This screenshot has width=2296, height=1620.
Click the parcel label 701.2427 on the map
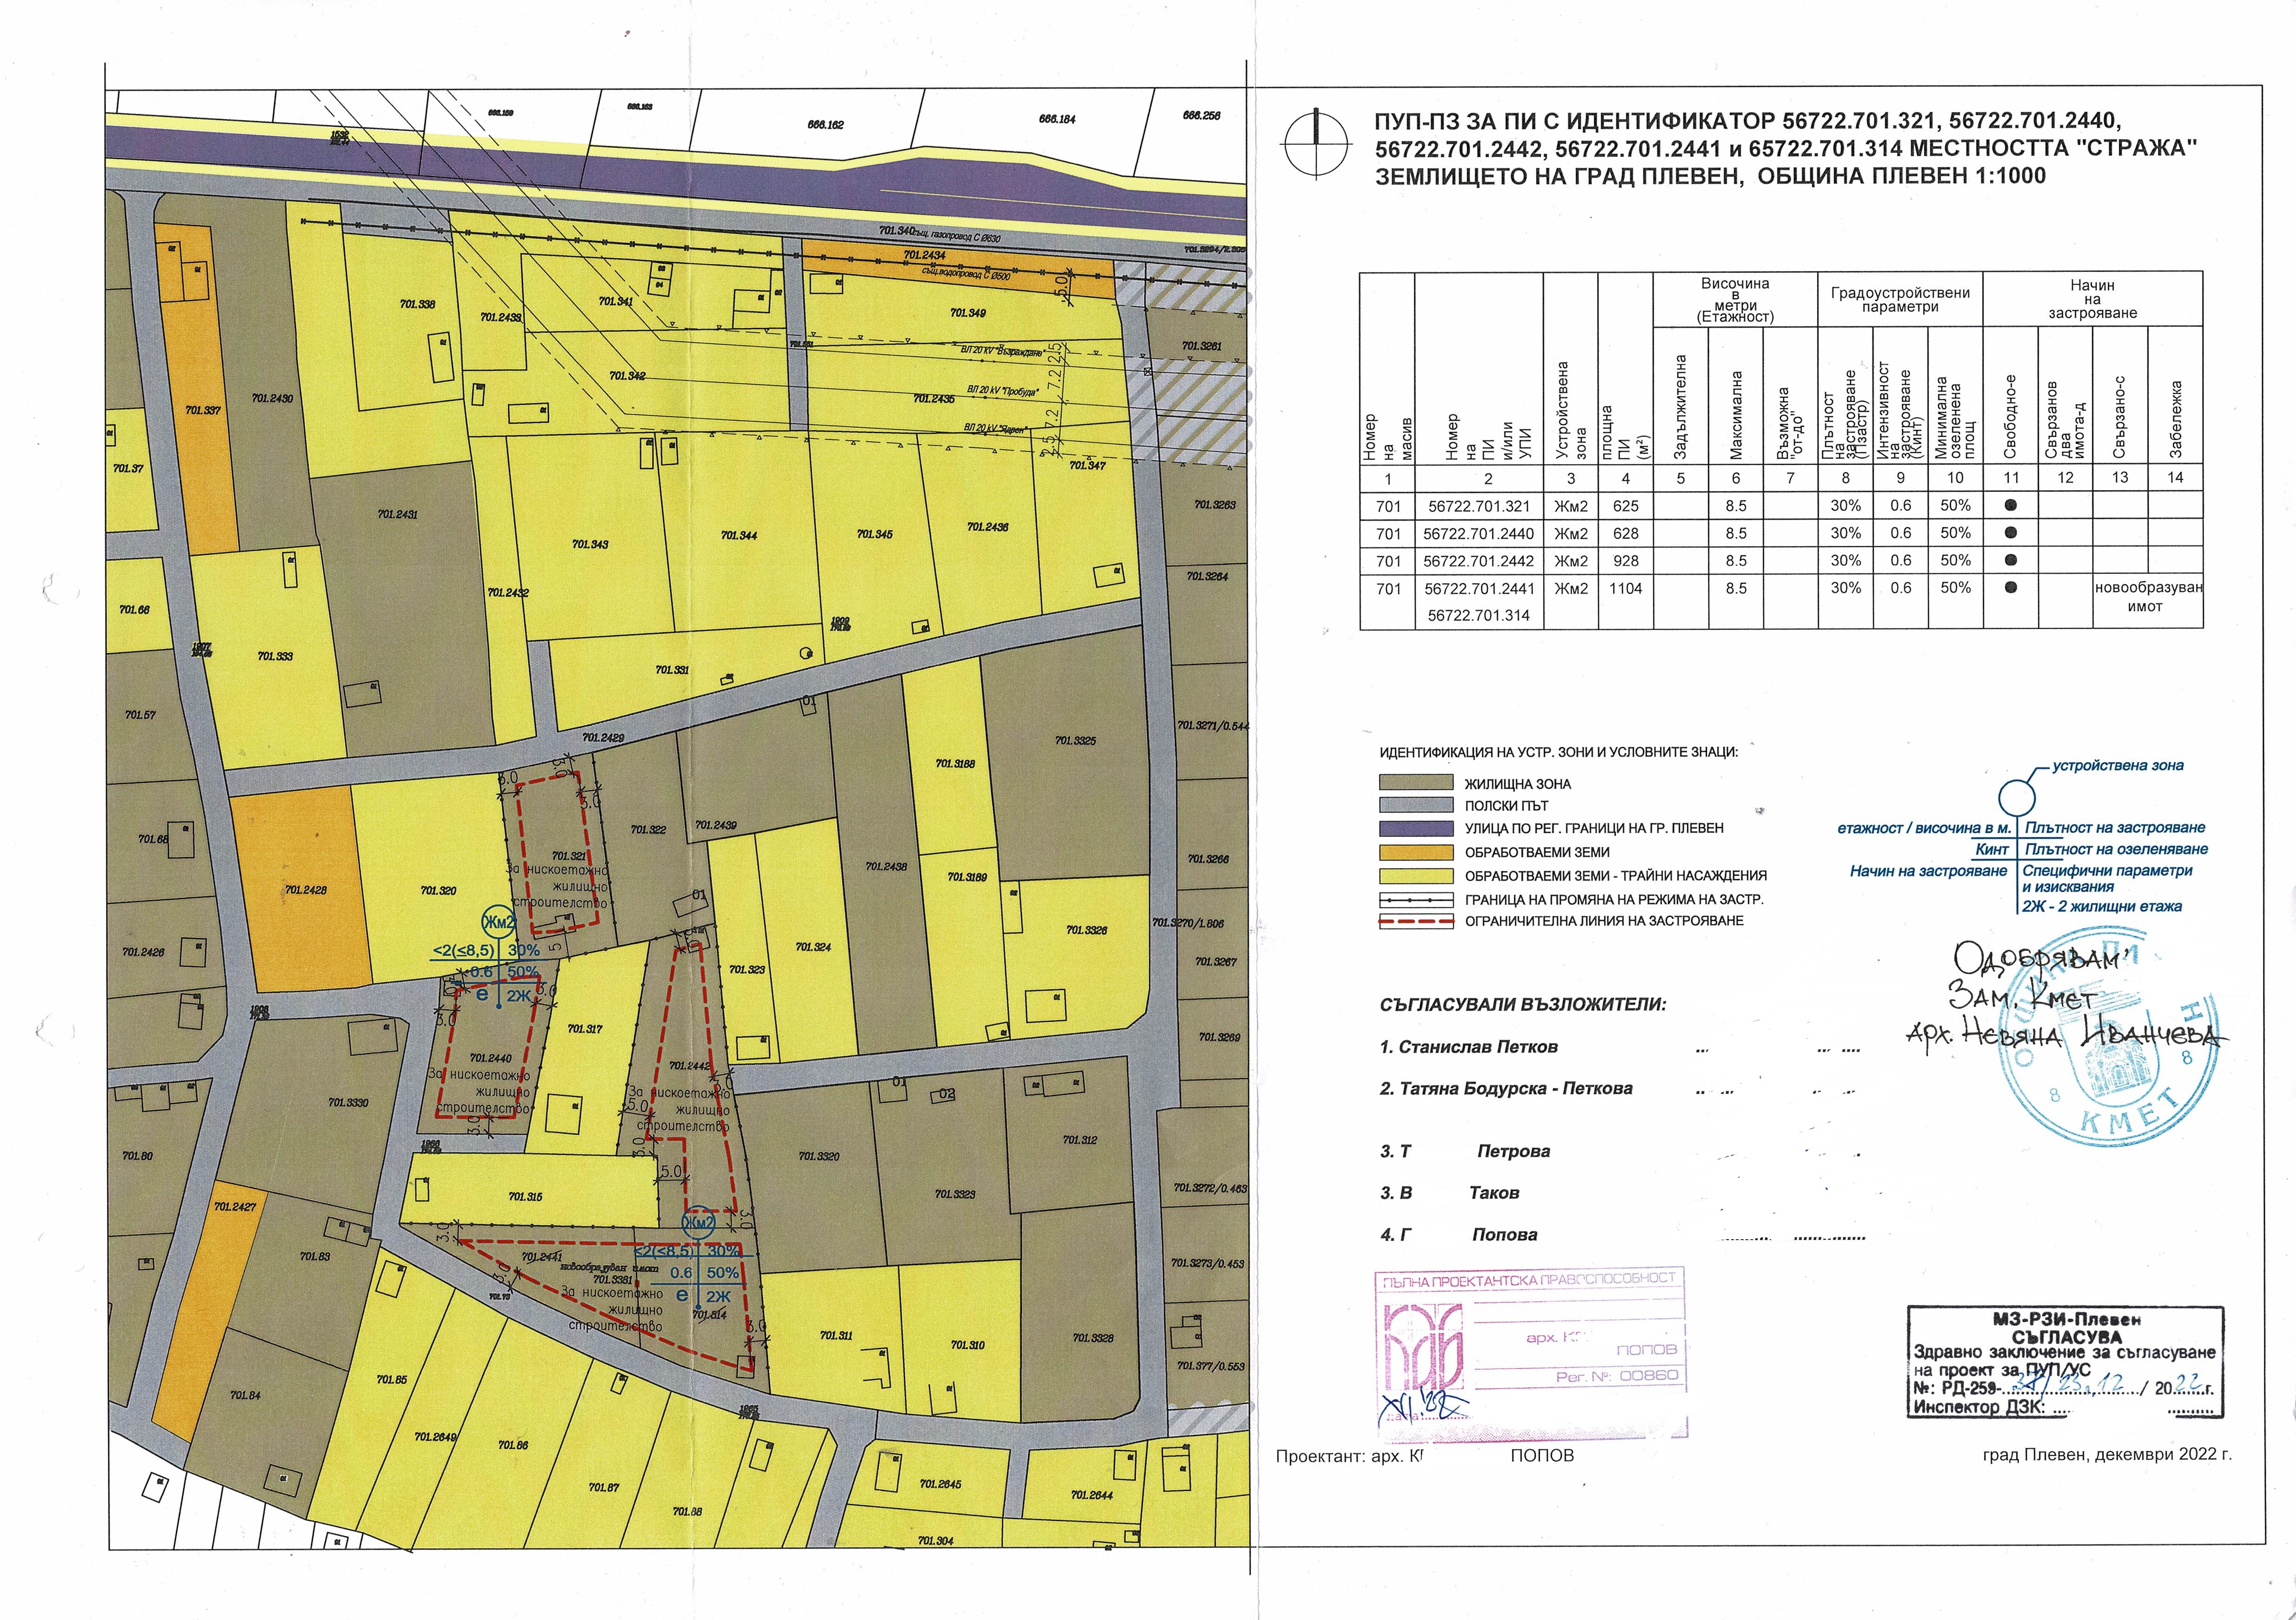(x=234, y=1207)
